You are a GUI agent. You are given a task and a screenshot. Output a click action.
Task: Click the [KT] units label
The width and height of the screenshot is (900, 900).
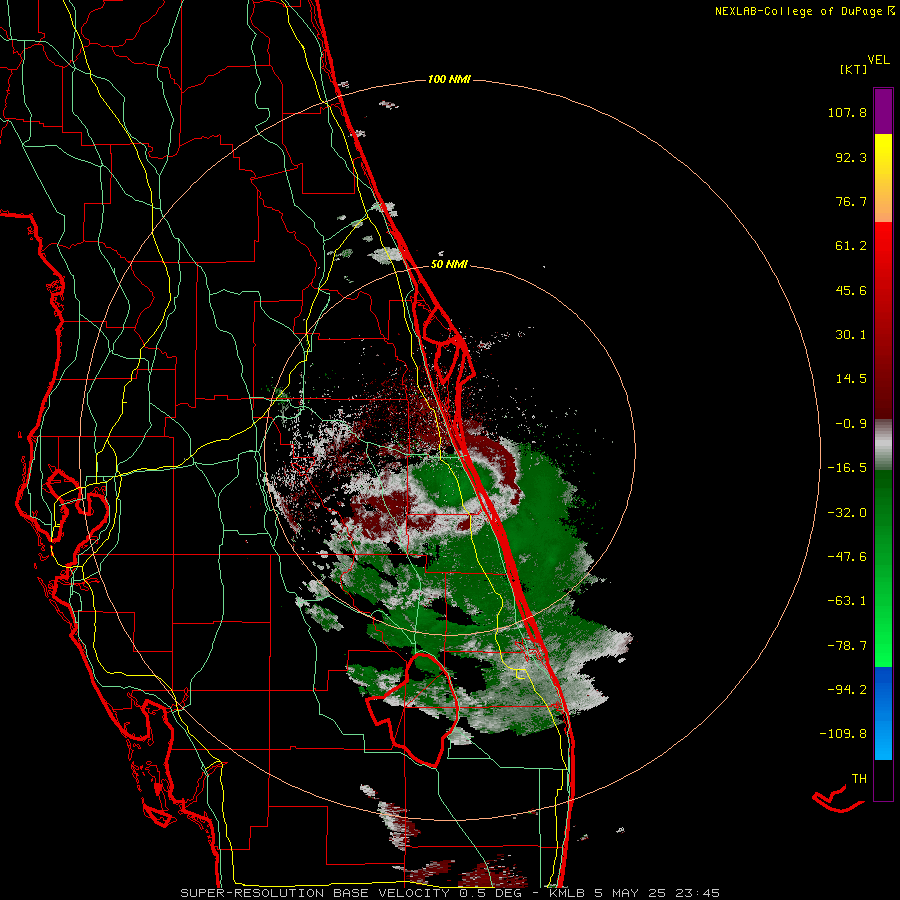click(x=854, y=69)
